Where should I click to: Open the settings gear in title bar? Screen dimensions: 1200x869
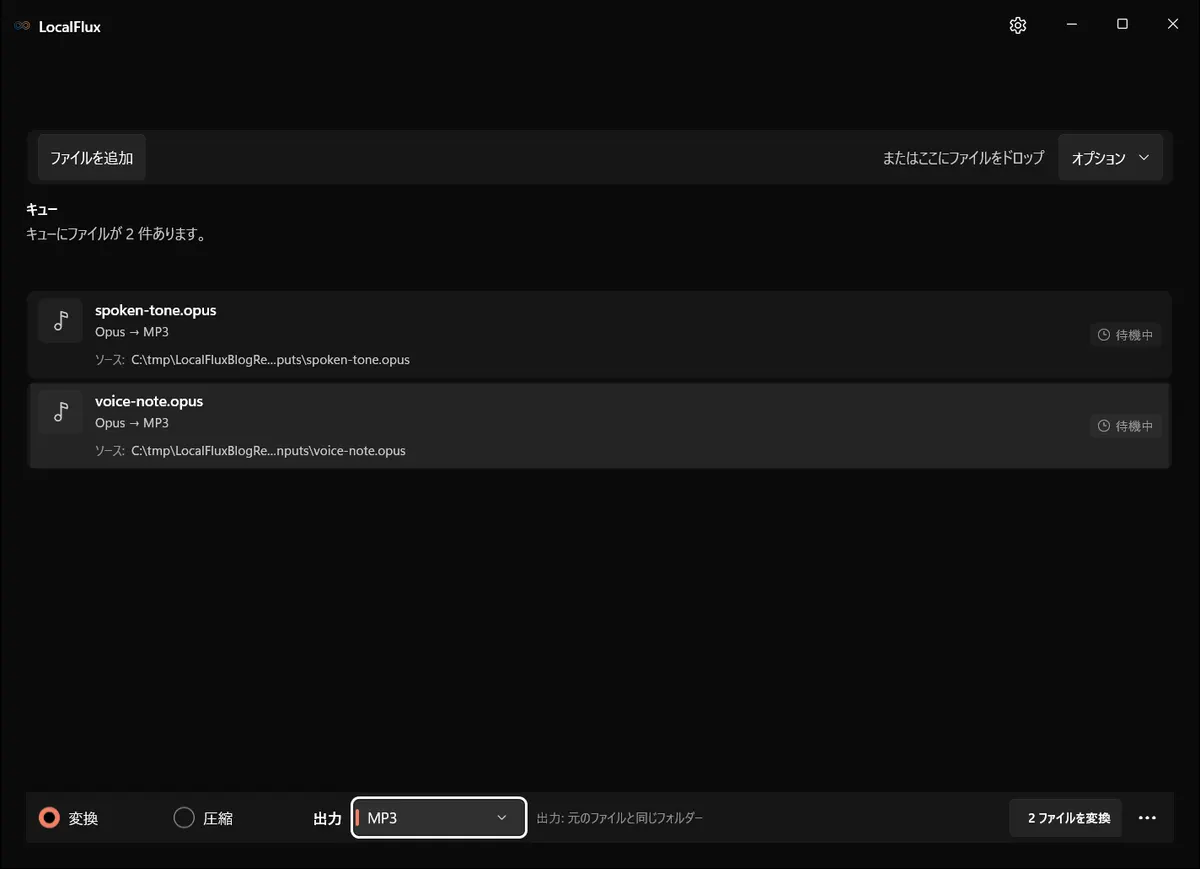1018,26
